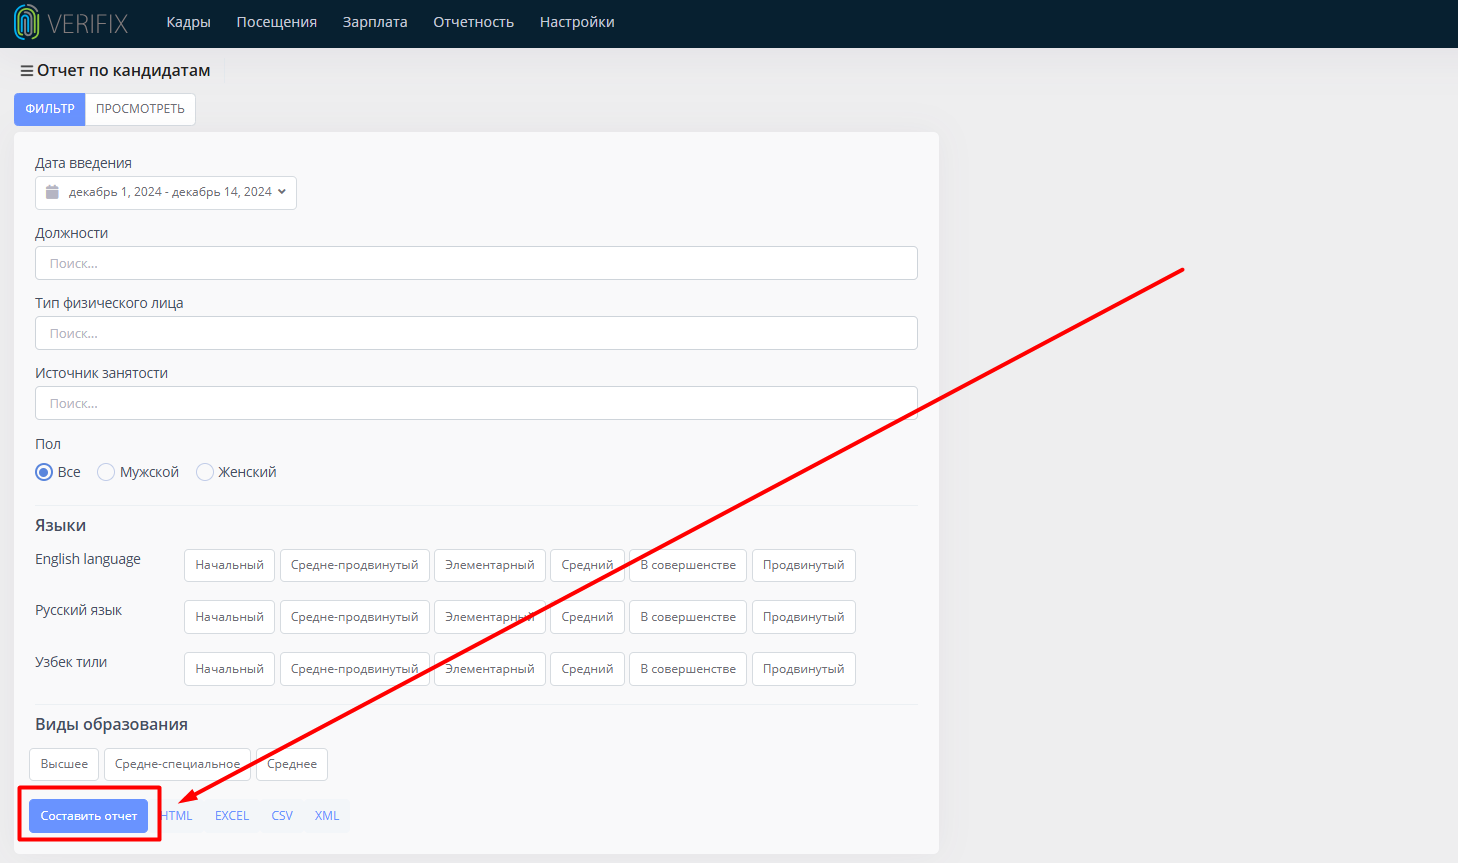Toggle Продвинутый for Узбек тили
1458x863 pixels.
pos(804,669)
